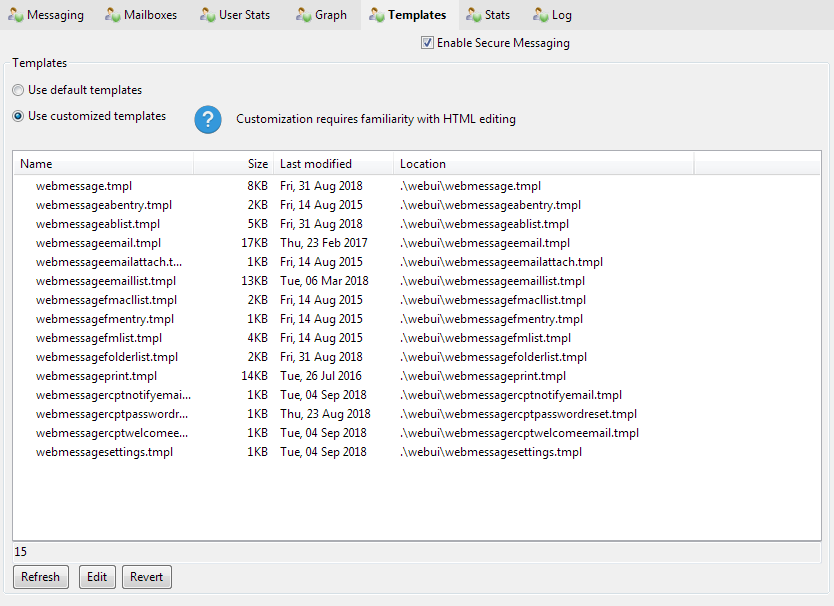
Task: Select Use default templates option
Action: point(19,90)
